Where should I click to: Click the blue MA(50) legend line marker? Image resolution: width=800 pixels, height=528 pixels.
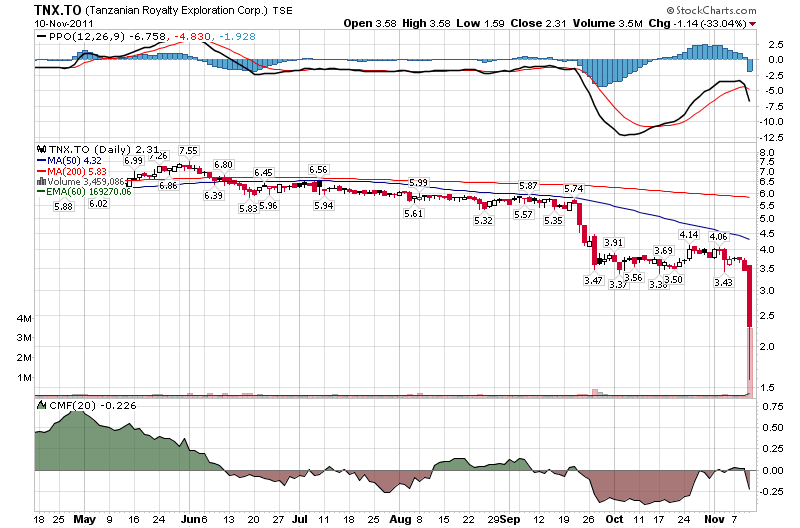pyautogui.click(x=40, y=159)
